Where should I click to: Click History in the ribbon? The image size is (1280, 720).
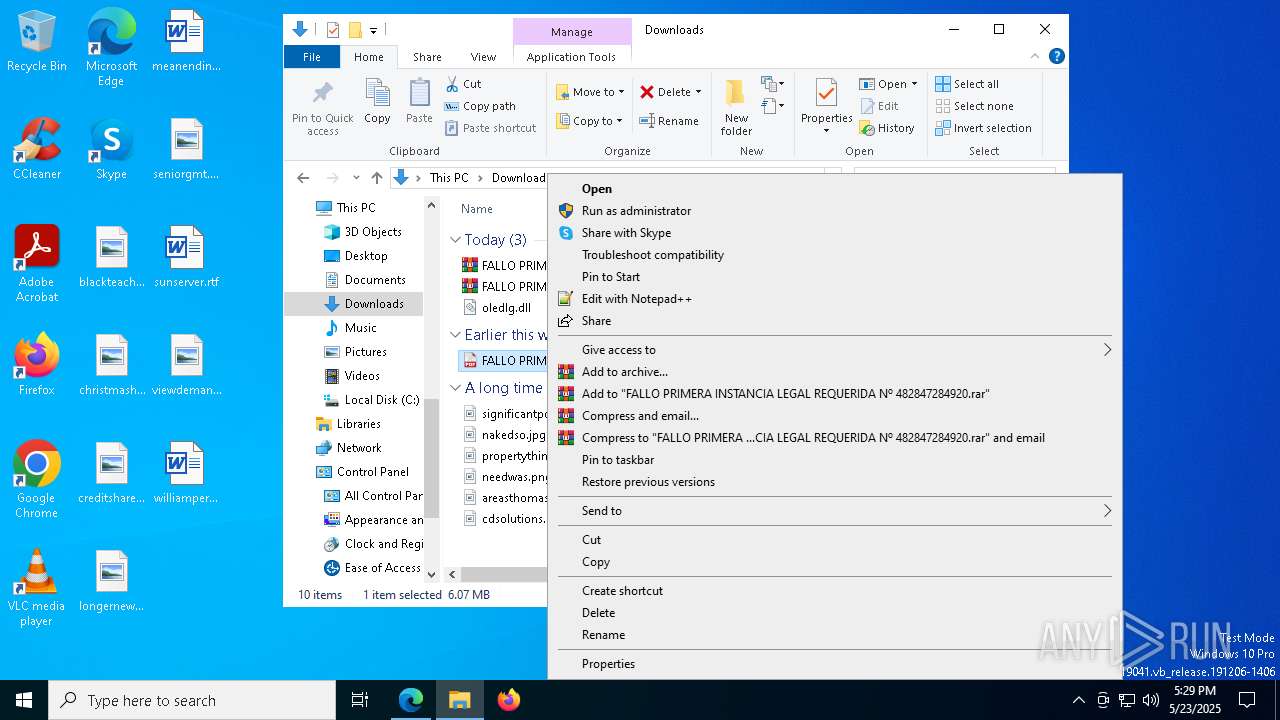(x=887, y=128)
